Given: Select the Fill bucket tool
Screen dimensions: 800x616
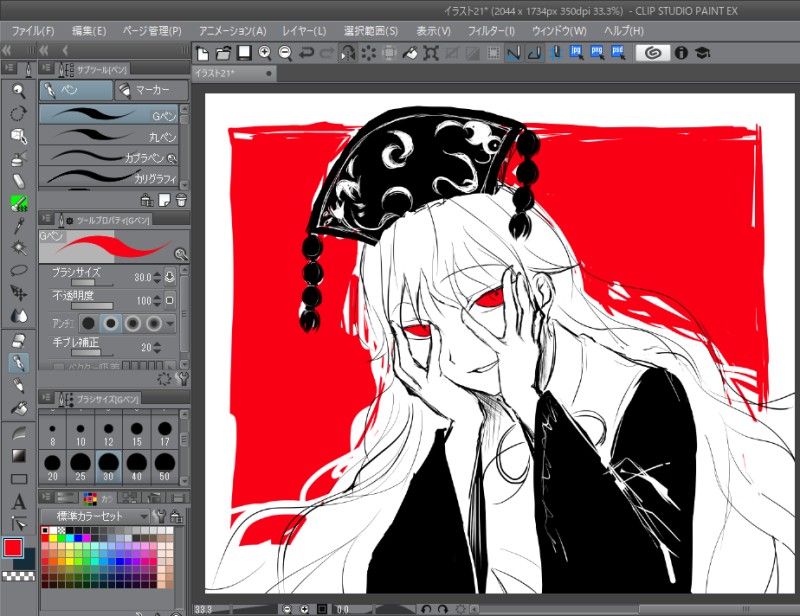Looking at the screenshot, I should 19,408.
